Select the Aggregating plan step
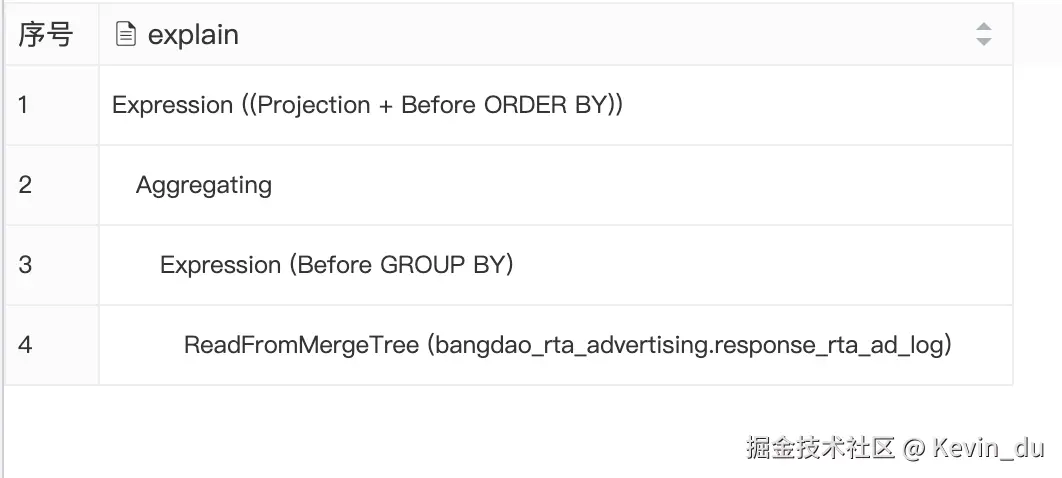Screen dimensions: 1062x478 [x=204, y=185]
